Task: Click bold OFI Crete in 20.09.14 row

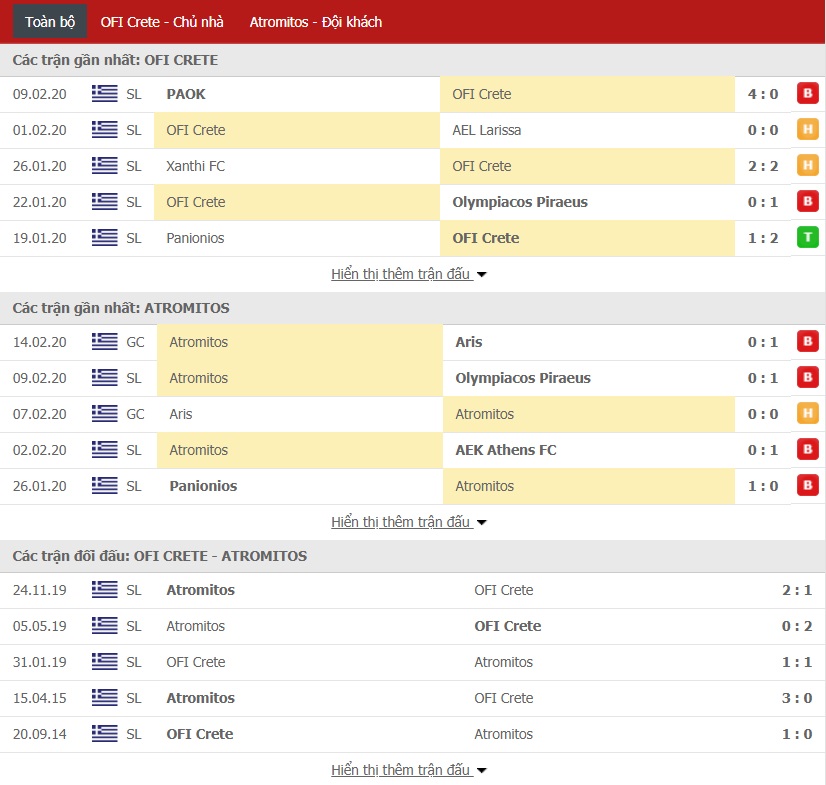Action: [x=200, y=734]
